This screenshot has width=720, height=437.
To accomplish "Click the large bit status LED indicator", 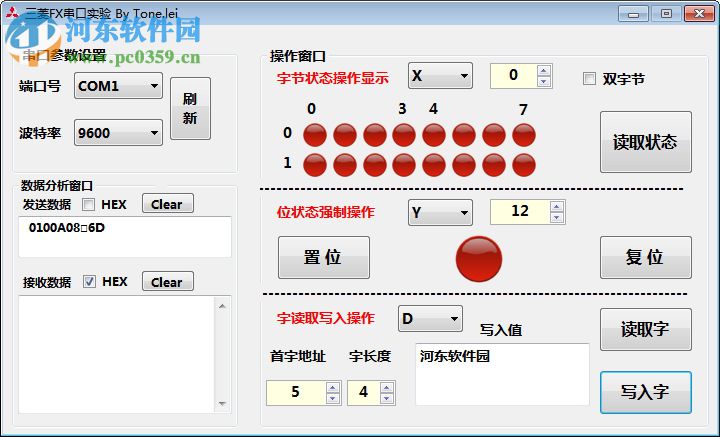I will tap(479, 259).
